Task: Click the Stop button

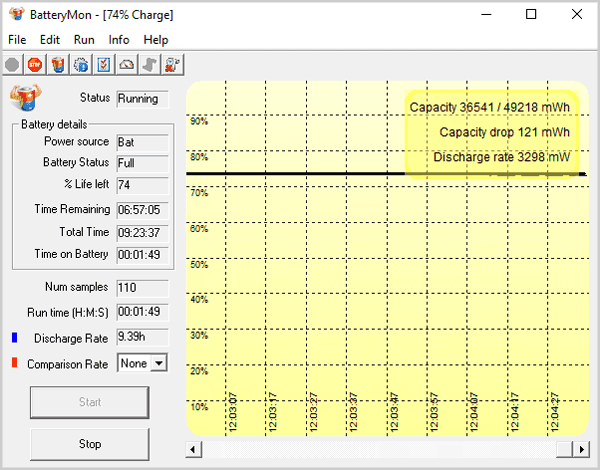Action: tap(90, 444)
